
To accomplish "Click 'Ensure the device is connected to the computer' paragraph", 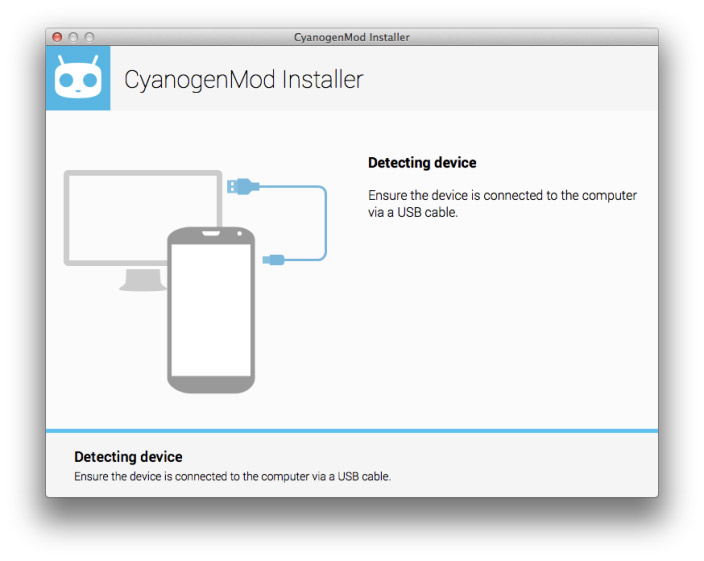I will pyautogui.click(x=502, y=204).
